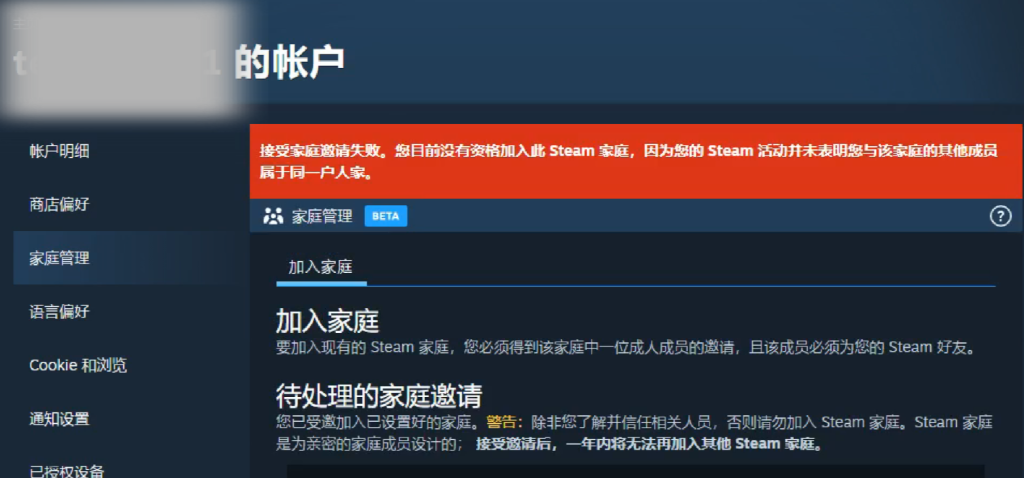Click the 加入家庭 section heading
The image size is (1024, 478).
point(327,321)
